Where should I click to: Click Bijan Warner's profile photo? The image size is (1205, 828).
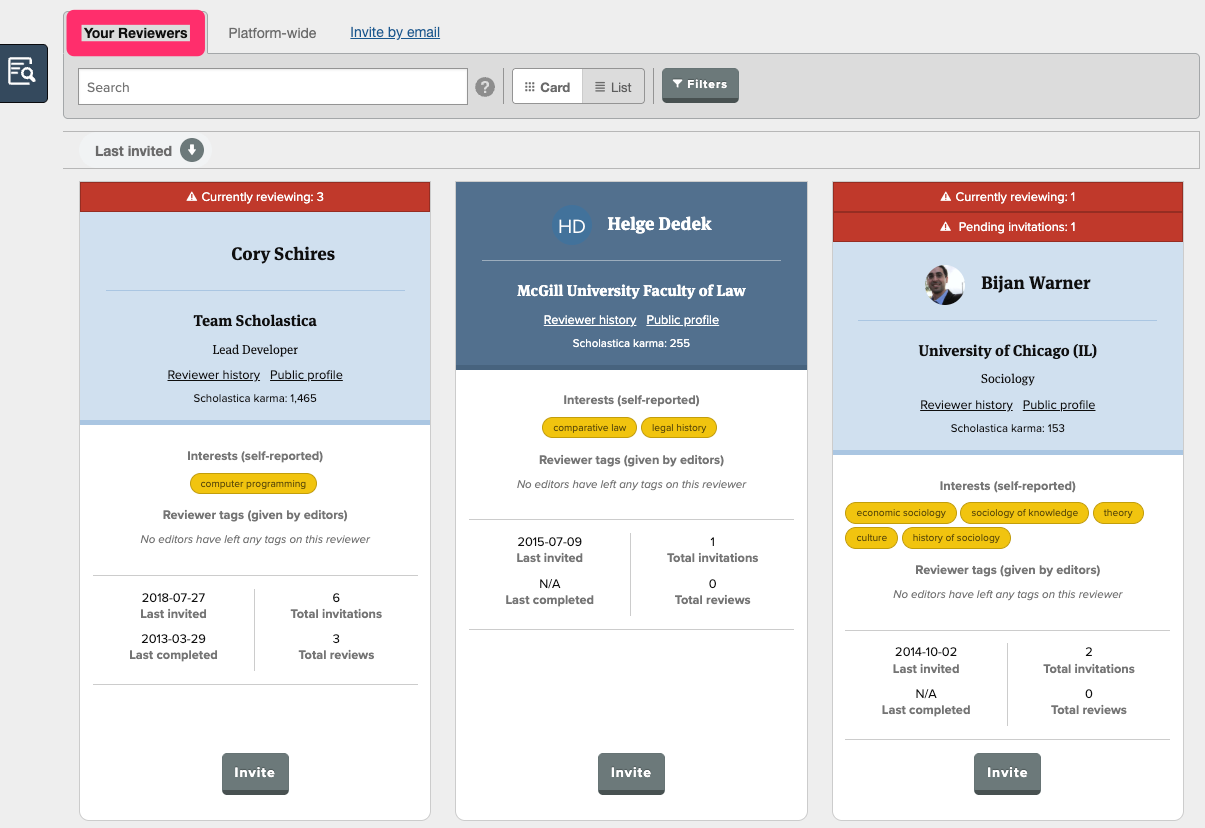[x=945, y=285]
